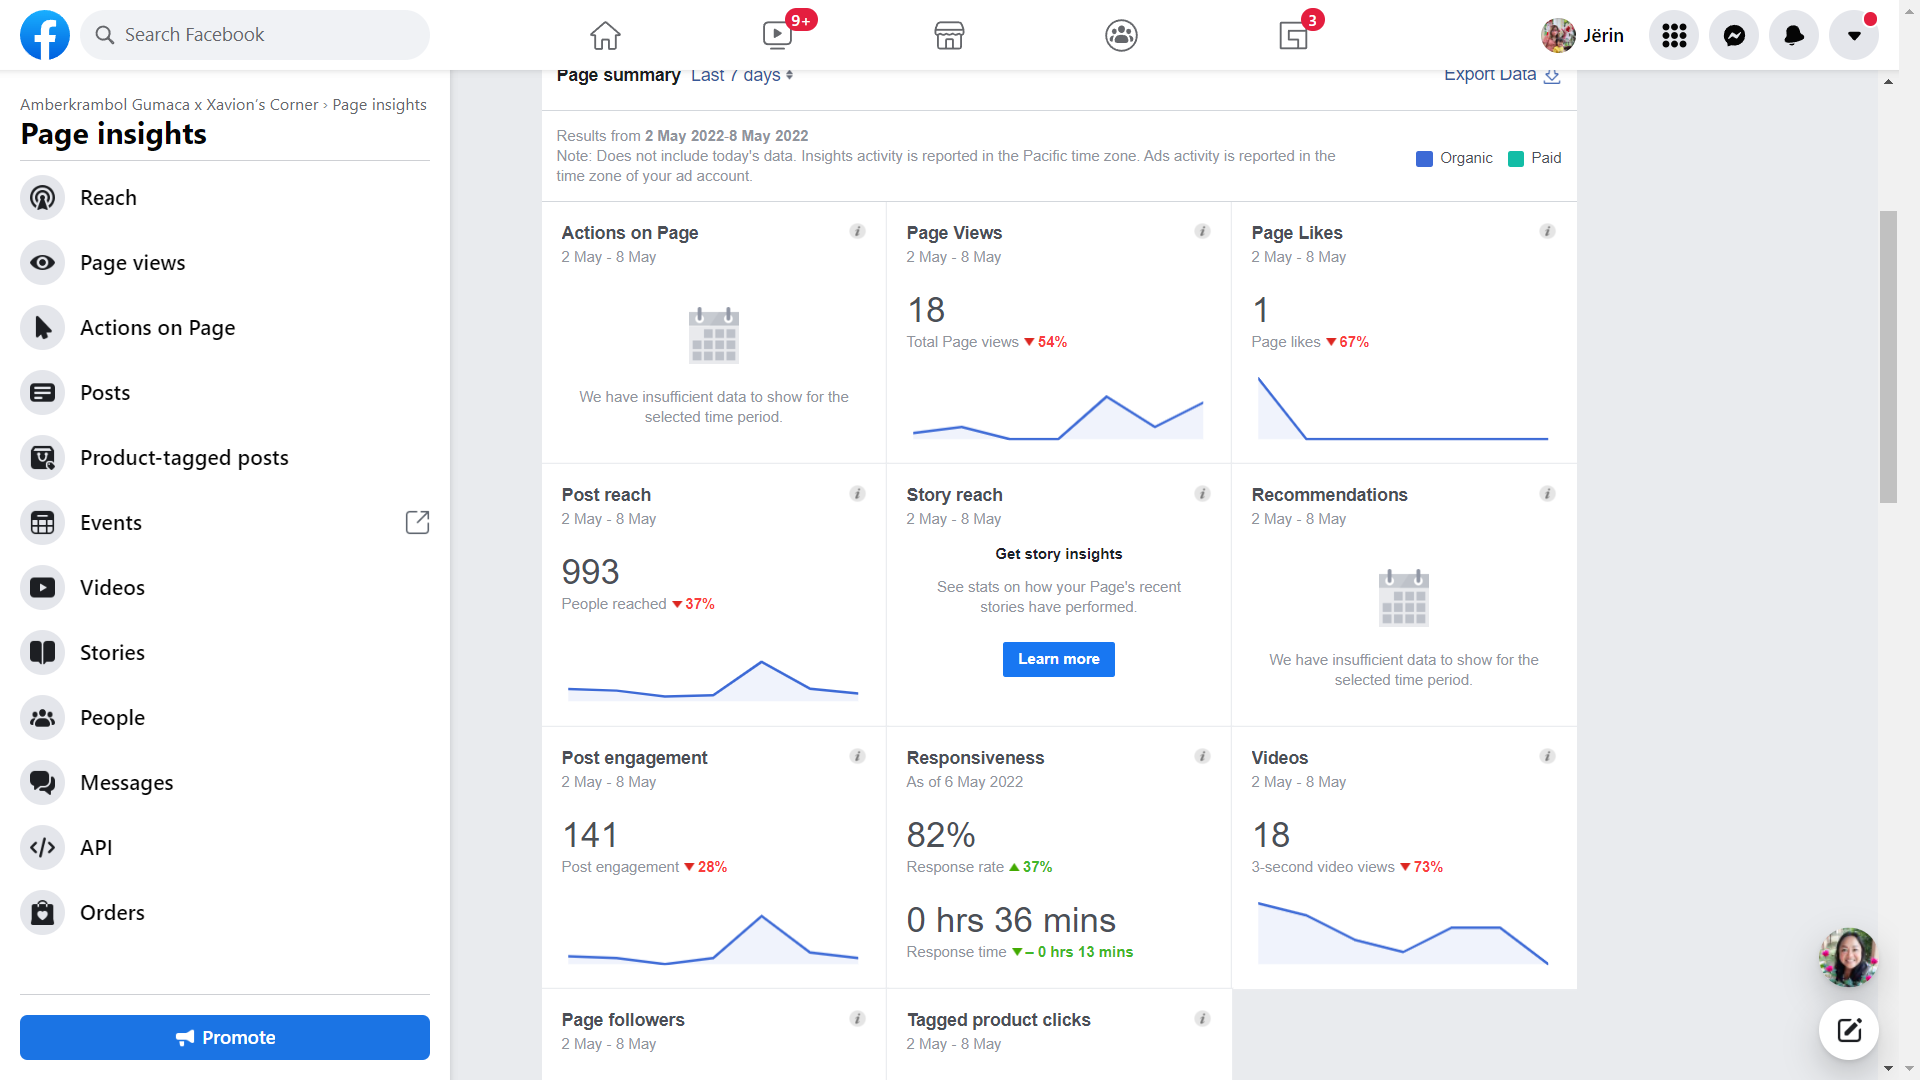The image size is (1920, 1080).
Task: Open the Messenger icon
Action: pos(1734,35)
